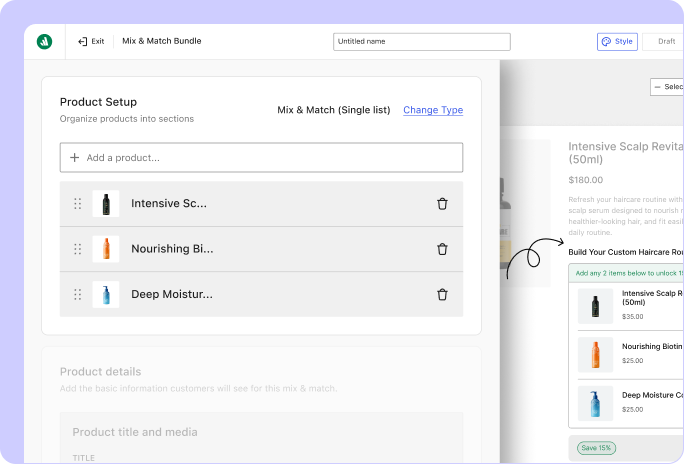This screenshot has height=464, width=684.
Task: Delete the Nourishing Bi... product
Action: click(x=442, y=249)
